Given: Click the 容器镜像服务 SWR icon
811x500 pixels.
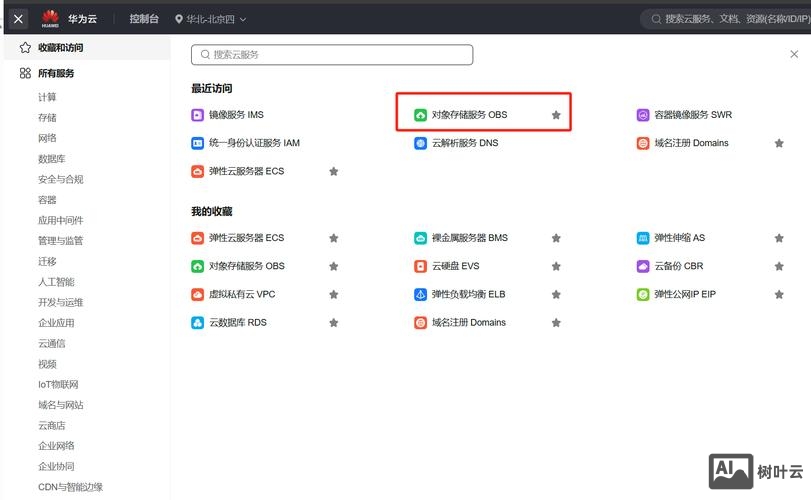Looking at the screenshot, I should tap(643, 115).
